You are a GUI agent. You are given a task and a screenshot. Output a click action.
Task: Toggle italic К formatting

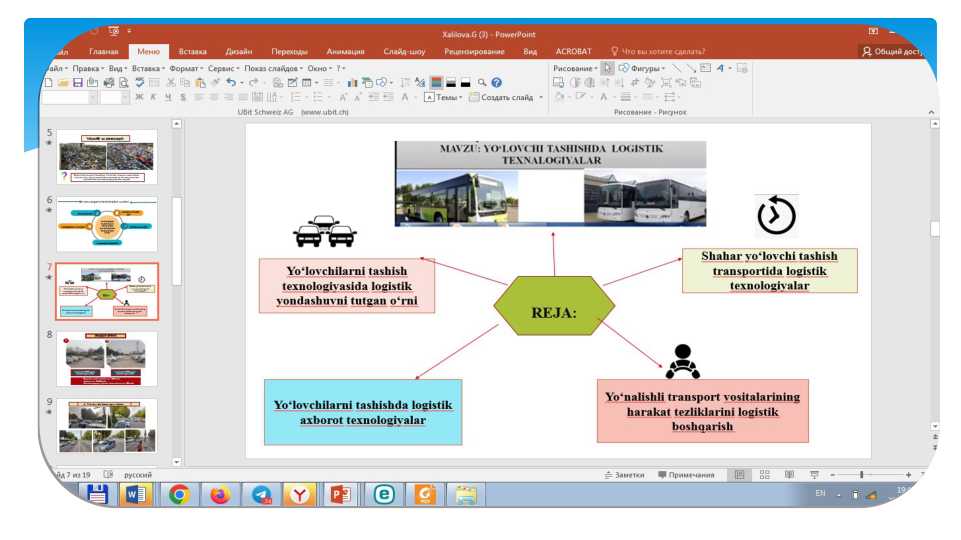coord(153,98)
